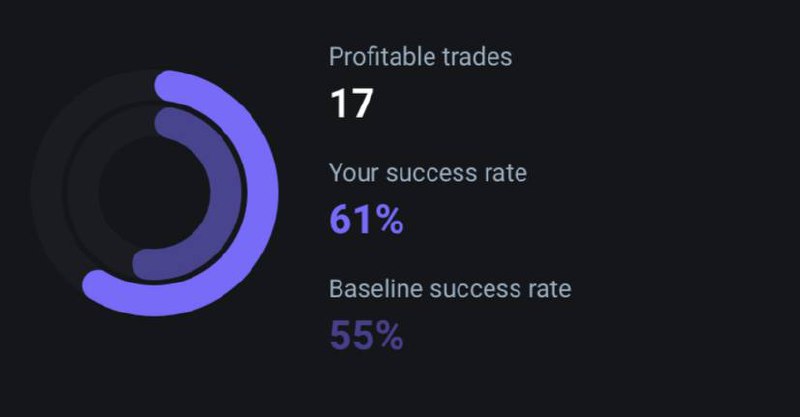The height and width of the screenshot is (417, 800).
Task: Click the "Profitable trades" label
Action: [420, 57]
